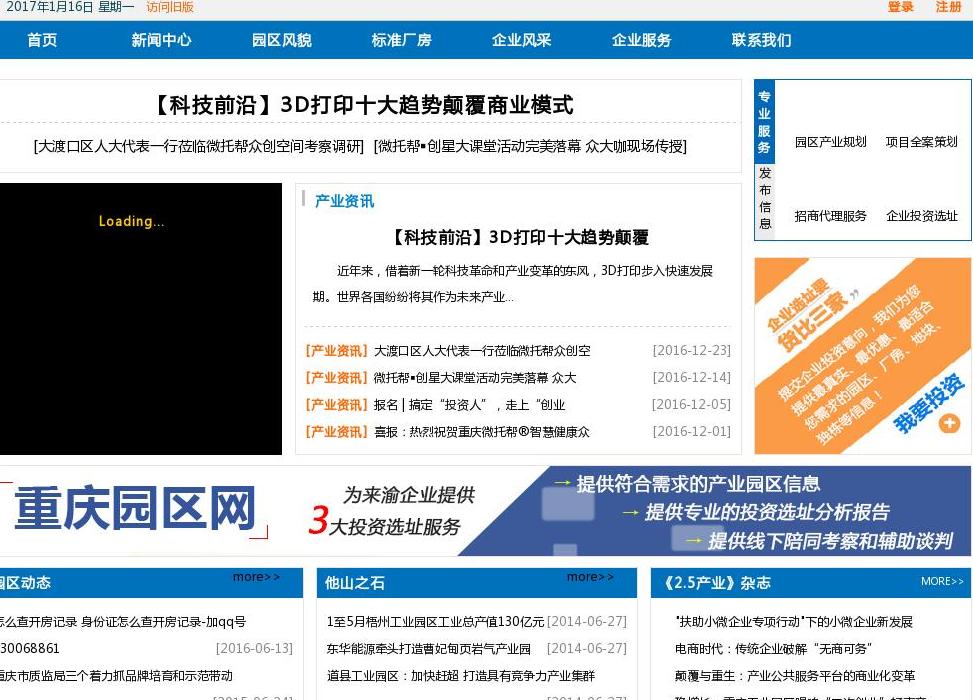Open more link in 他山之石 panel

pos(590,577)
